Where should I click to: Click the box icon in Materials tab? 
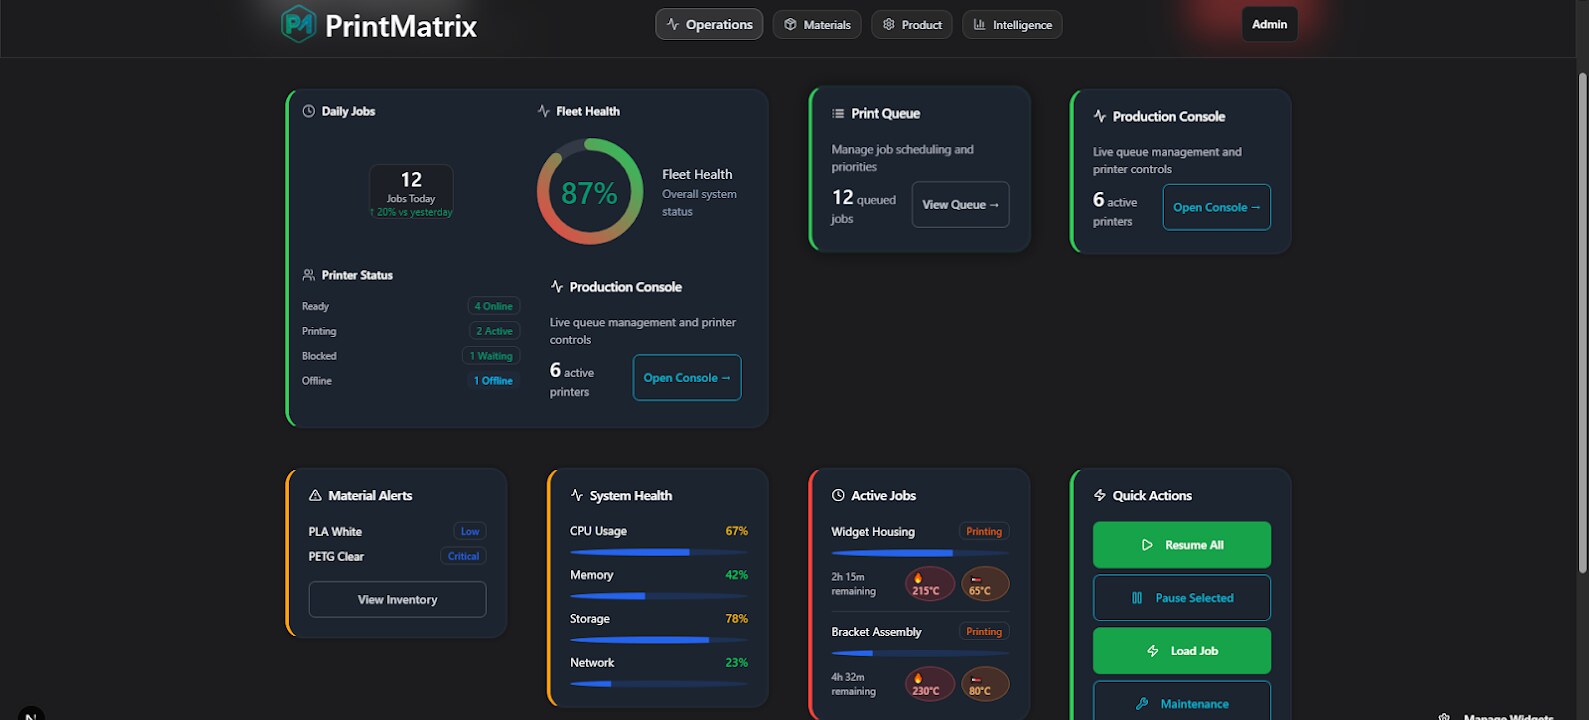click(x=790, y=24)
